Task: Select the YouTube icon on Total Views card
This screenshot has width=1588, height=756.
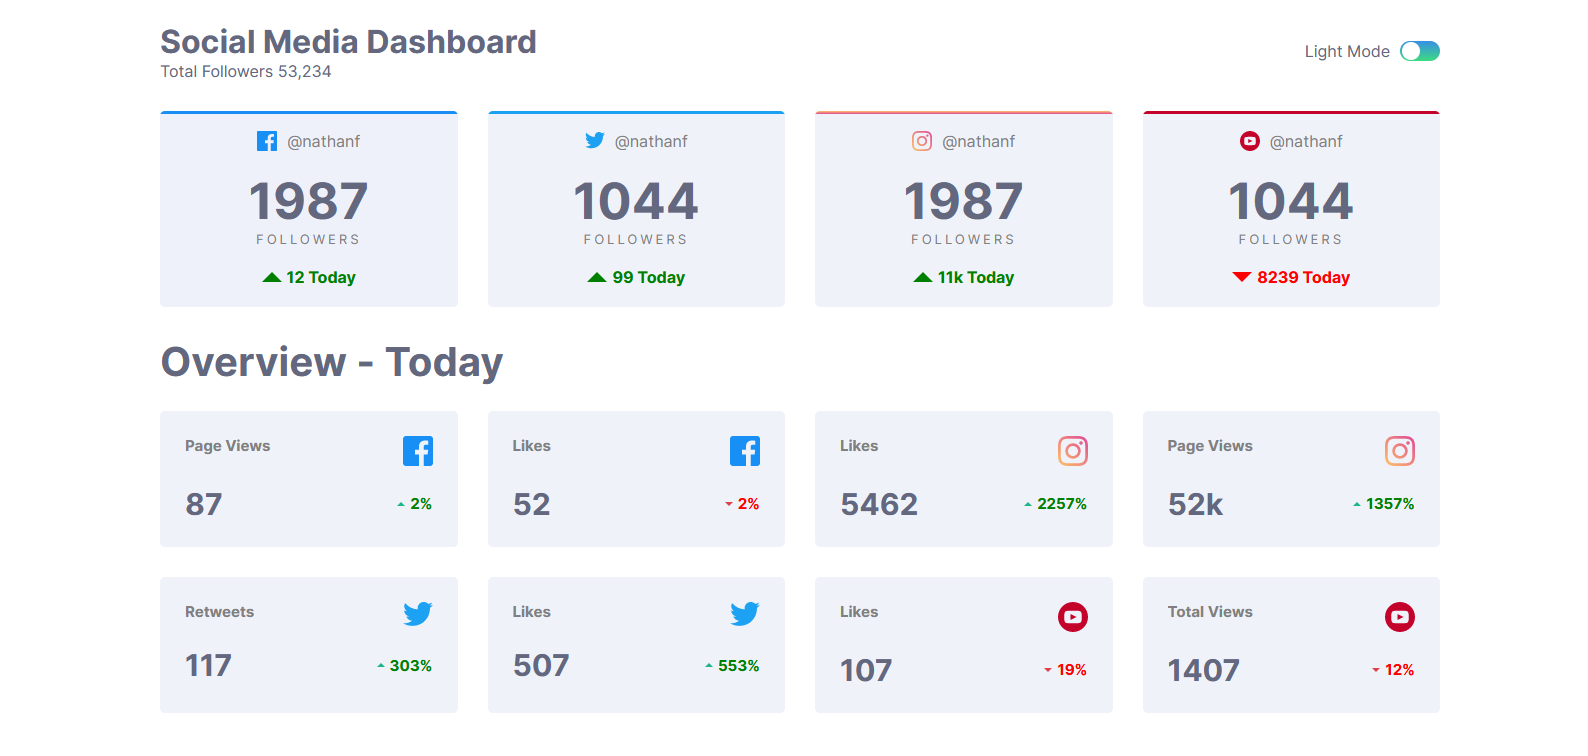Action: coord(1400,617)
